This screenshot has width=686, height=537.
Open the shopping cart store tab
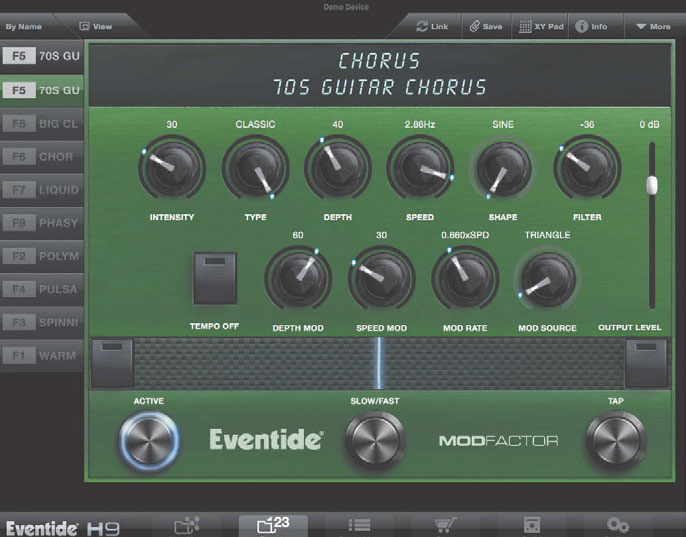[445, 525]
